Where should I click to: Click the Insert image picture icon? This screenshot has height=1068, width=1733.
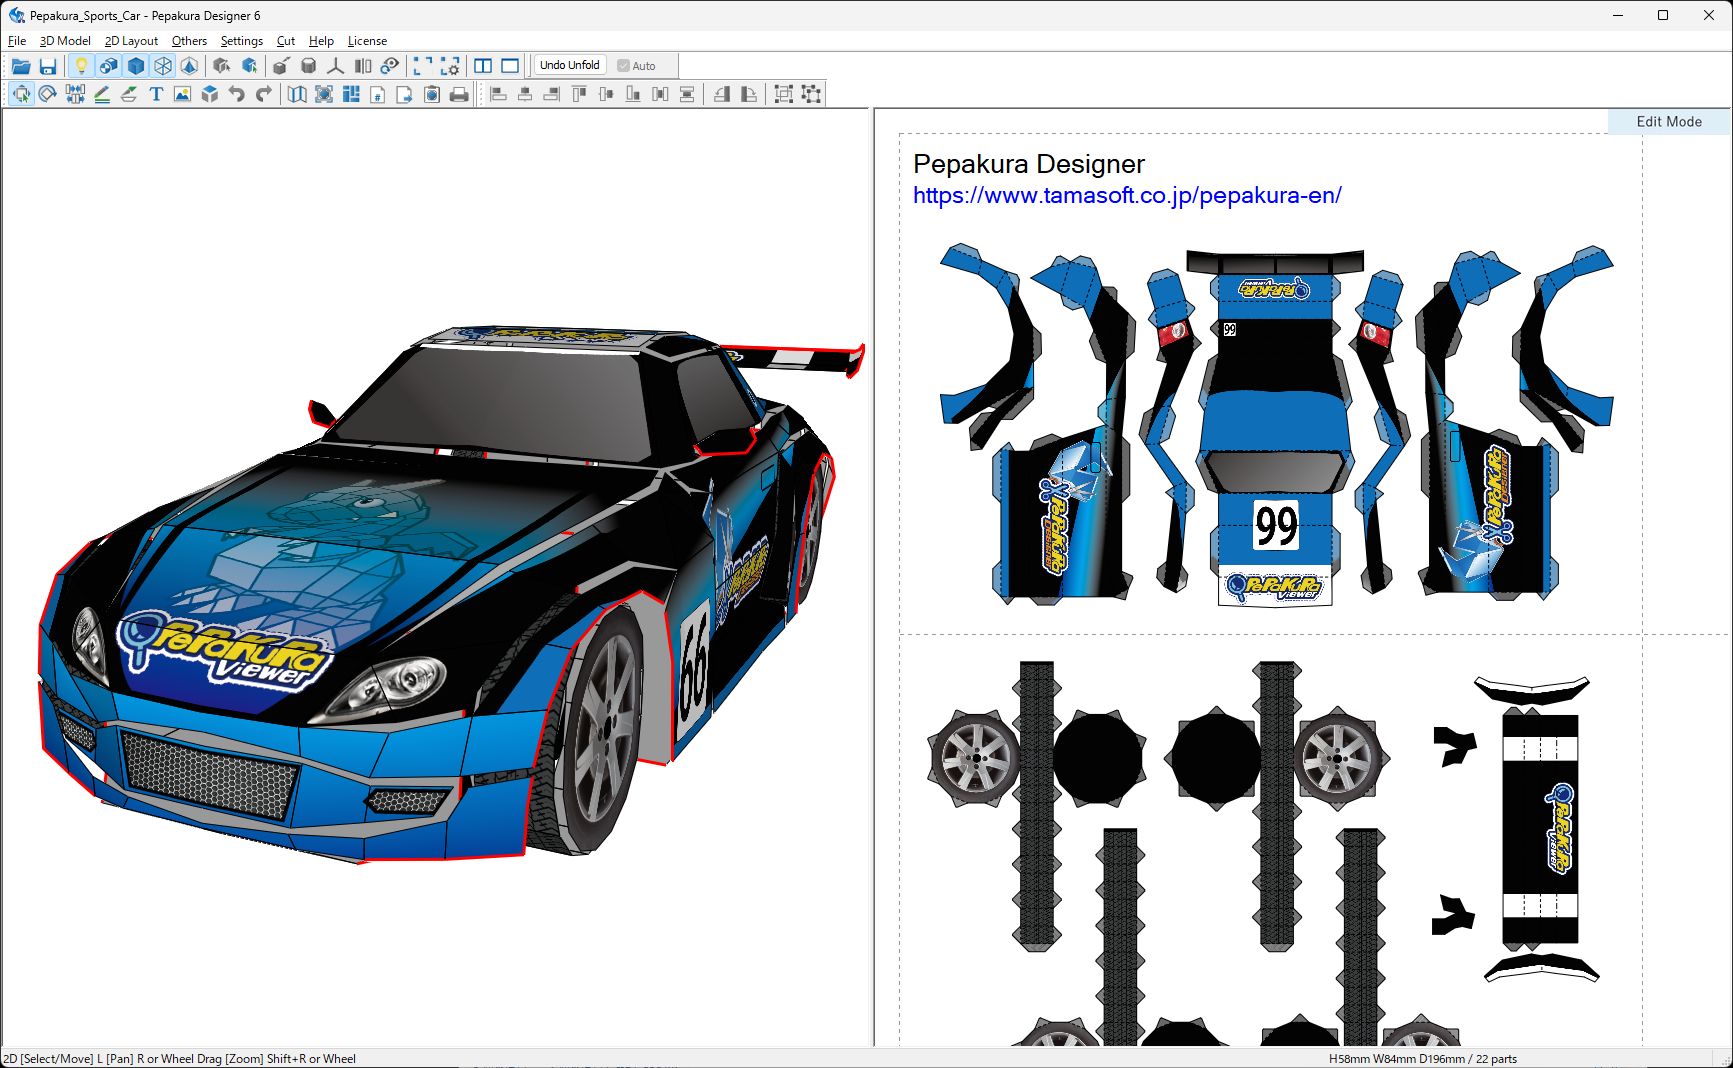[183, 94]
